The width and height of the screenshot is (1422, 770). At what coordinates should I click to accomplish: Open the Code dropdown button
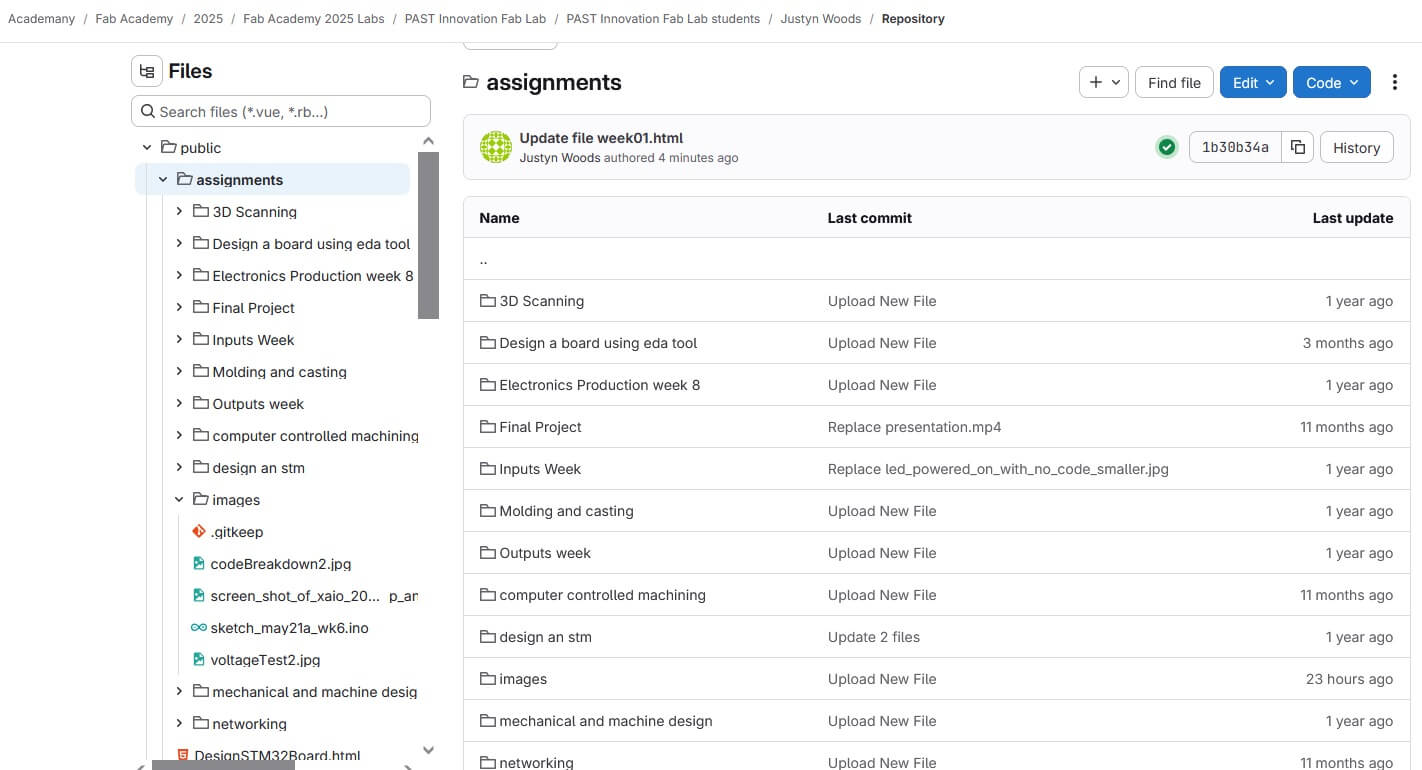1332,83
